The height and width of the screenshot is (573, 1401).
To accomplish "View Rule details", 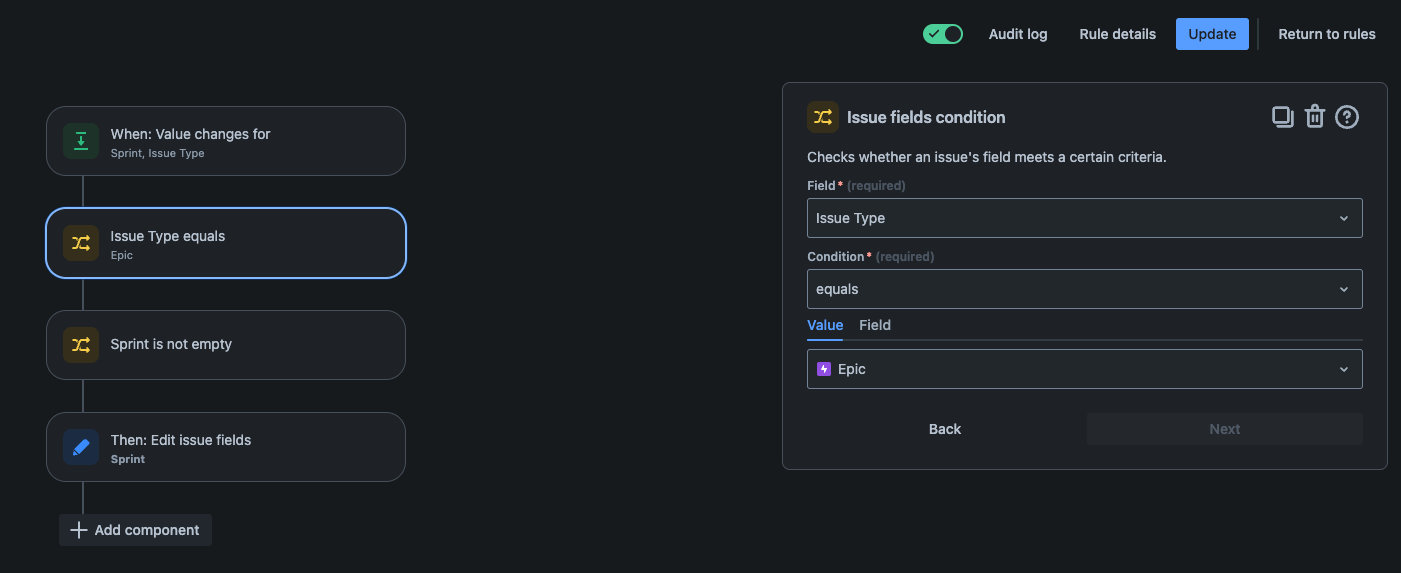I will (x=1118, y=34).
